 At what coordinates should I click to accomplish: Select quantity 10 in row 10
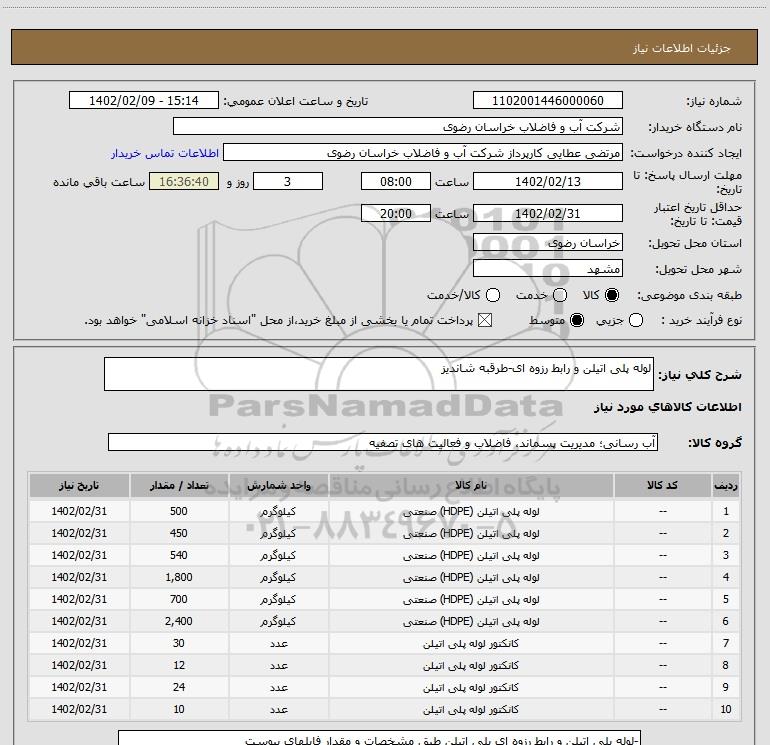click(x=179, y=709)
